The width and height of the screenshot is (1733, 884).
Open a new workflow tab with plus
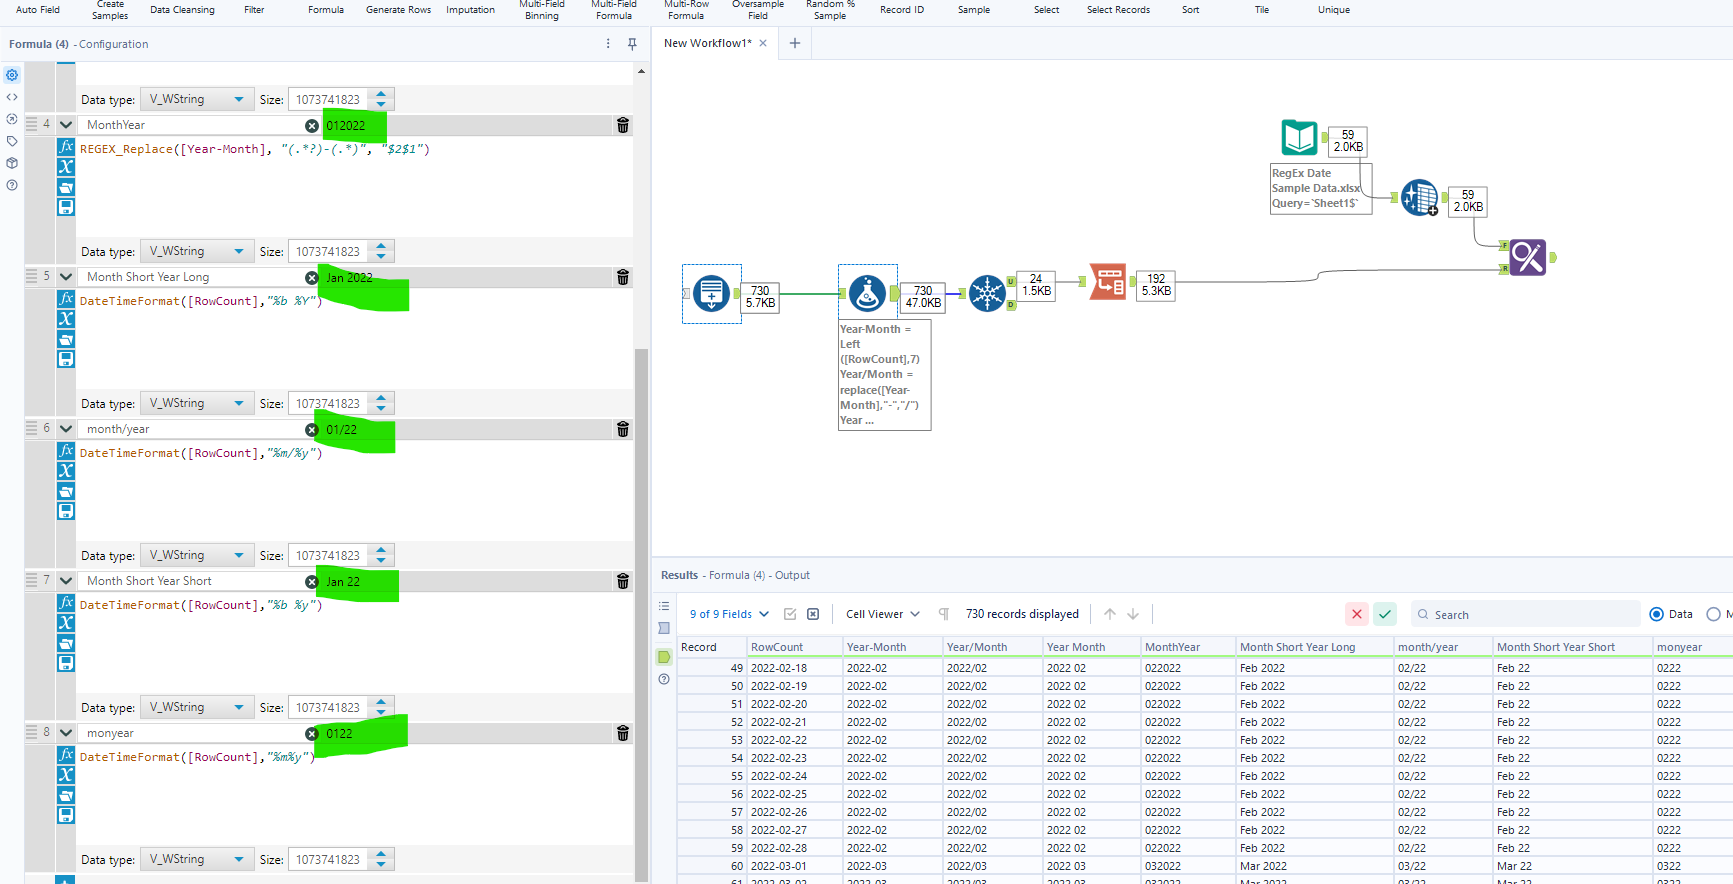click(x=795, y=43)
